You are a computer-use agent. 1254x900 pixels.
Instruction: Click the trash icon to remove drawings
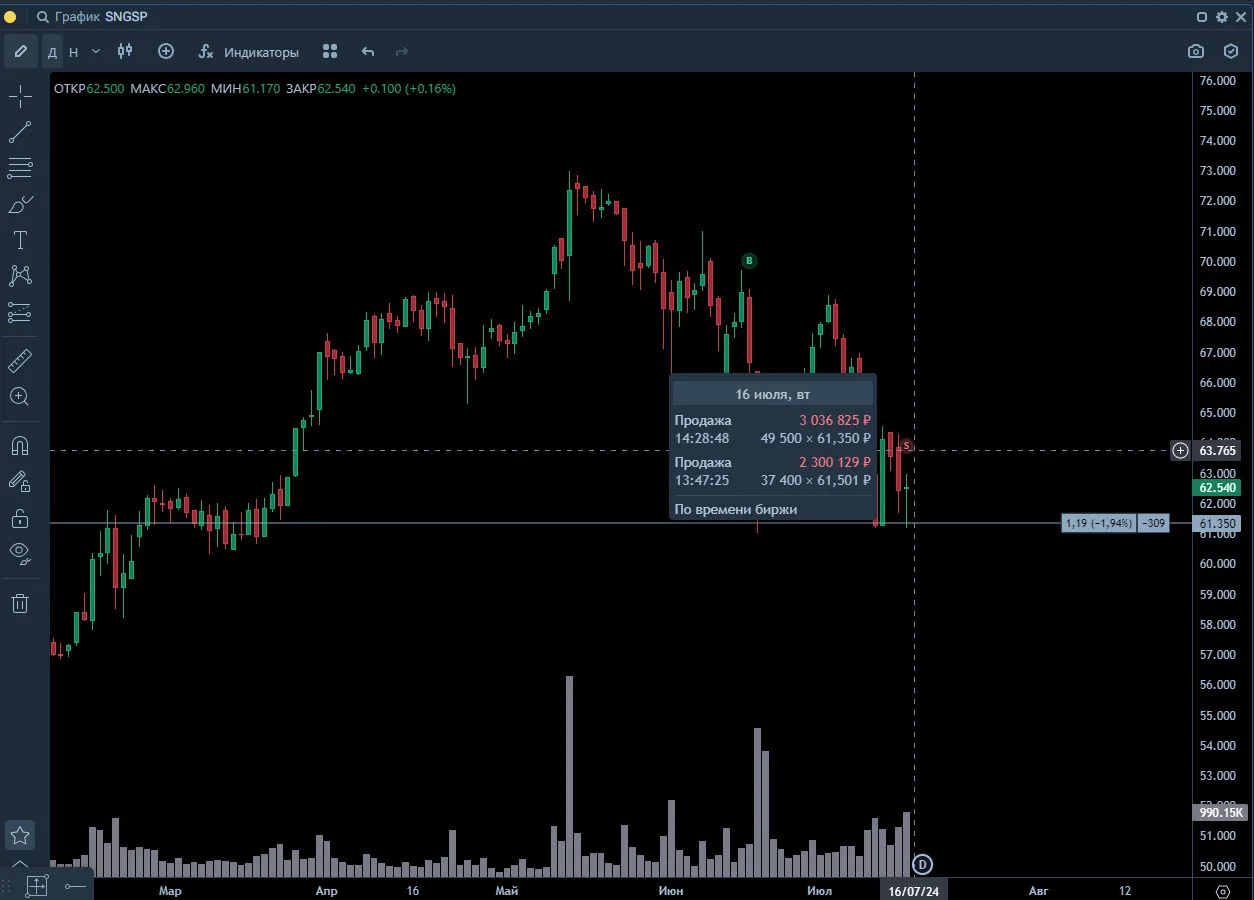pyautogui.click(x=20, y=603)
